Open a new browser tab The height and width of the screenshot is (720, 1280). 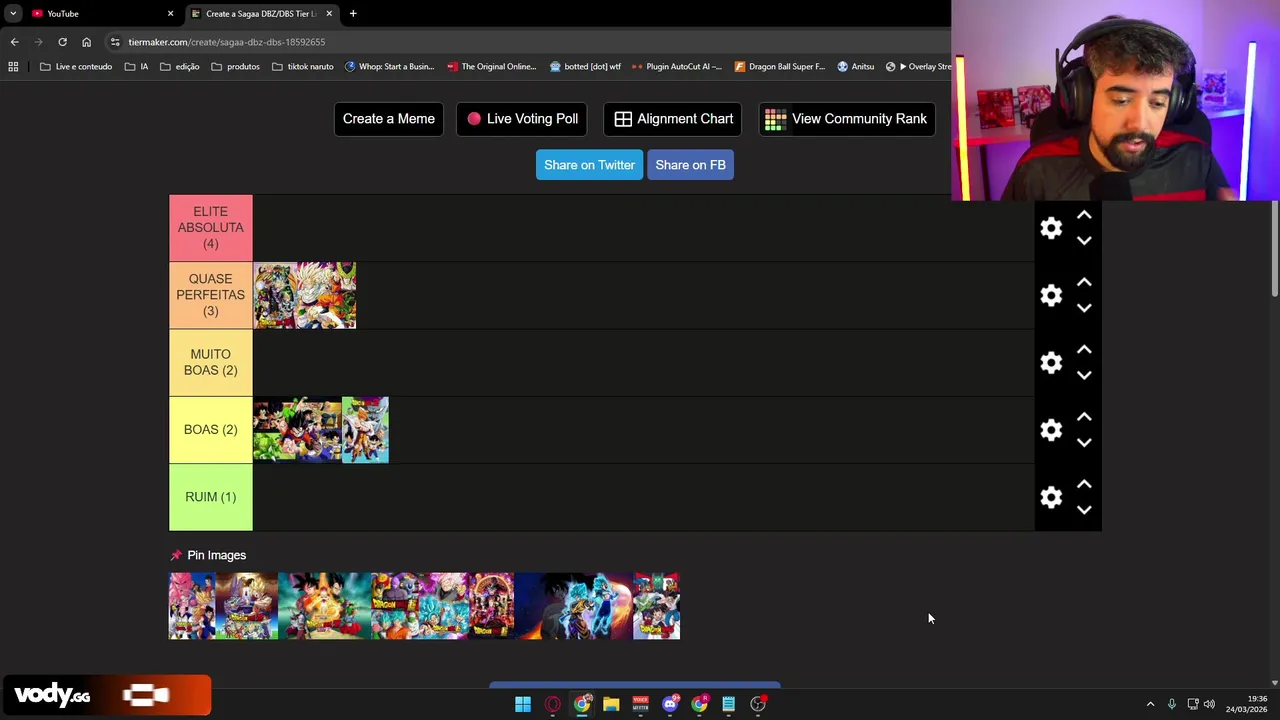(353, 14)
